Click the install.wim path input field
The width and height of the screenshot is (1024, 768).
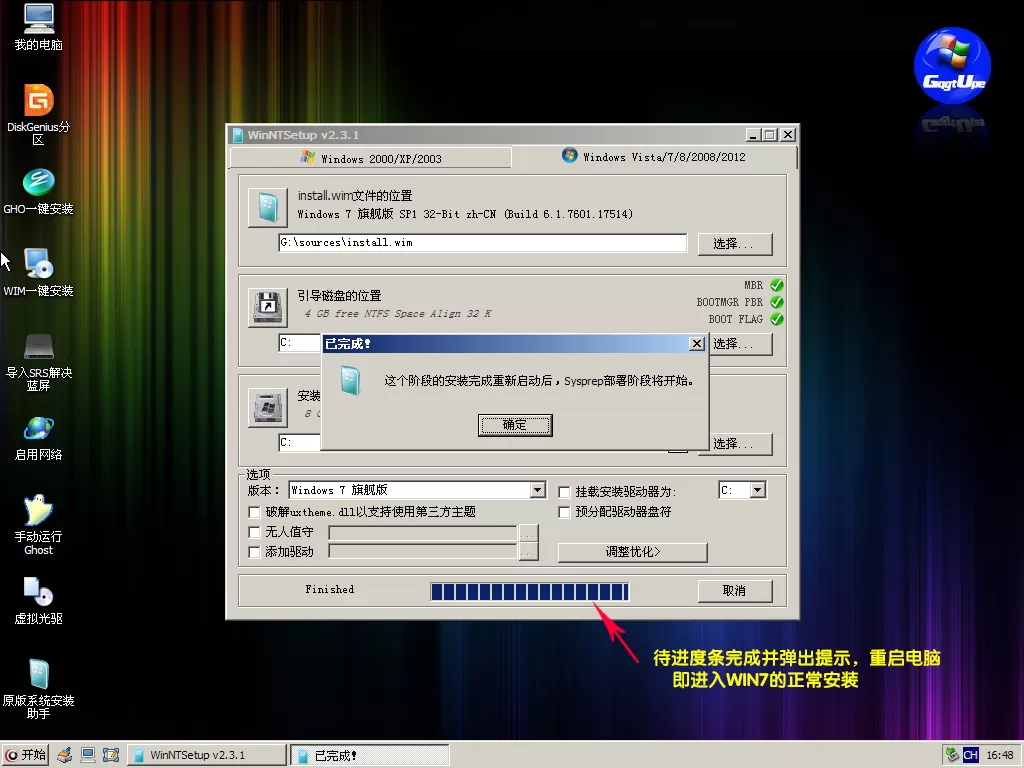coord(482,243)
